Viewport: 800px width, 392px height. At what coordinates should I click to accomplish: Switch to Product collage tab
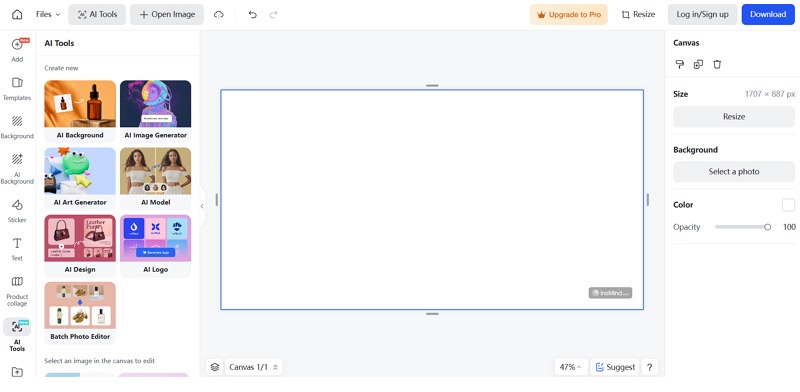17,291
